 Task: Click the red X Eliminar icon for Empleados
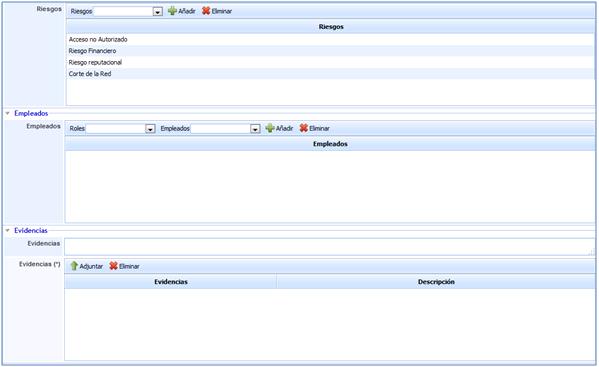304,128
